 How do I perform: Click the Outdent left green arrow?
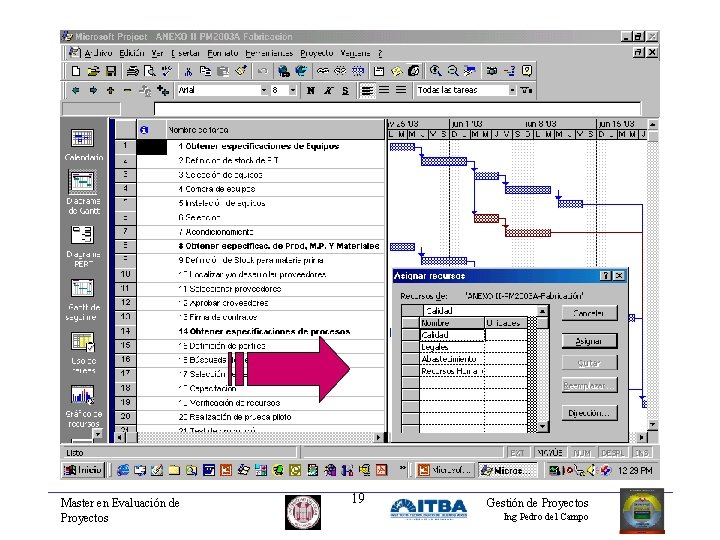(76, 90)
